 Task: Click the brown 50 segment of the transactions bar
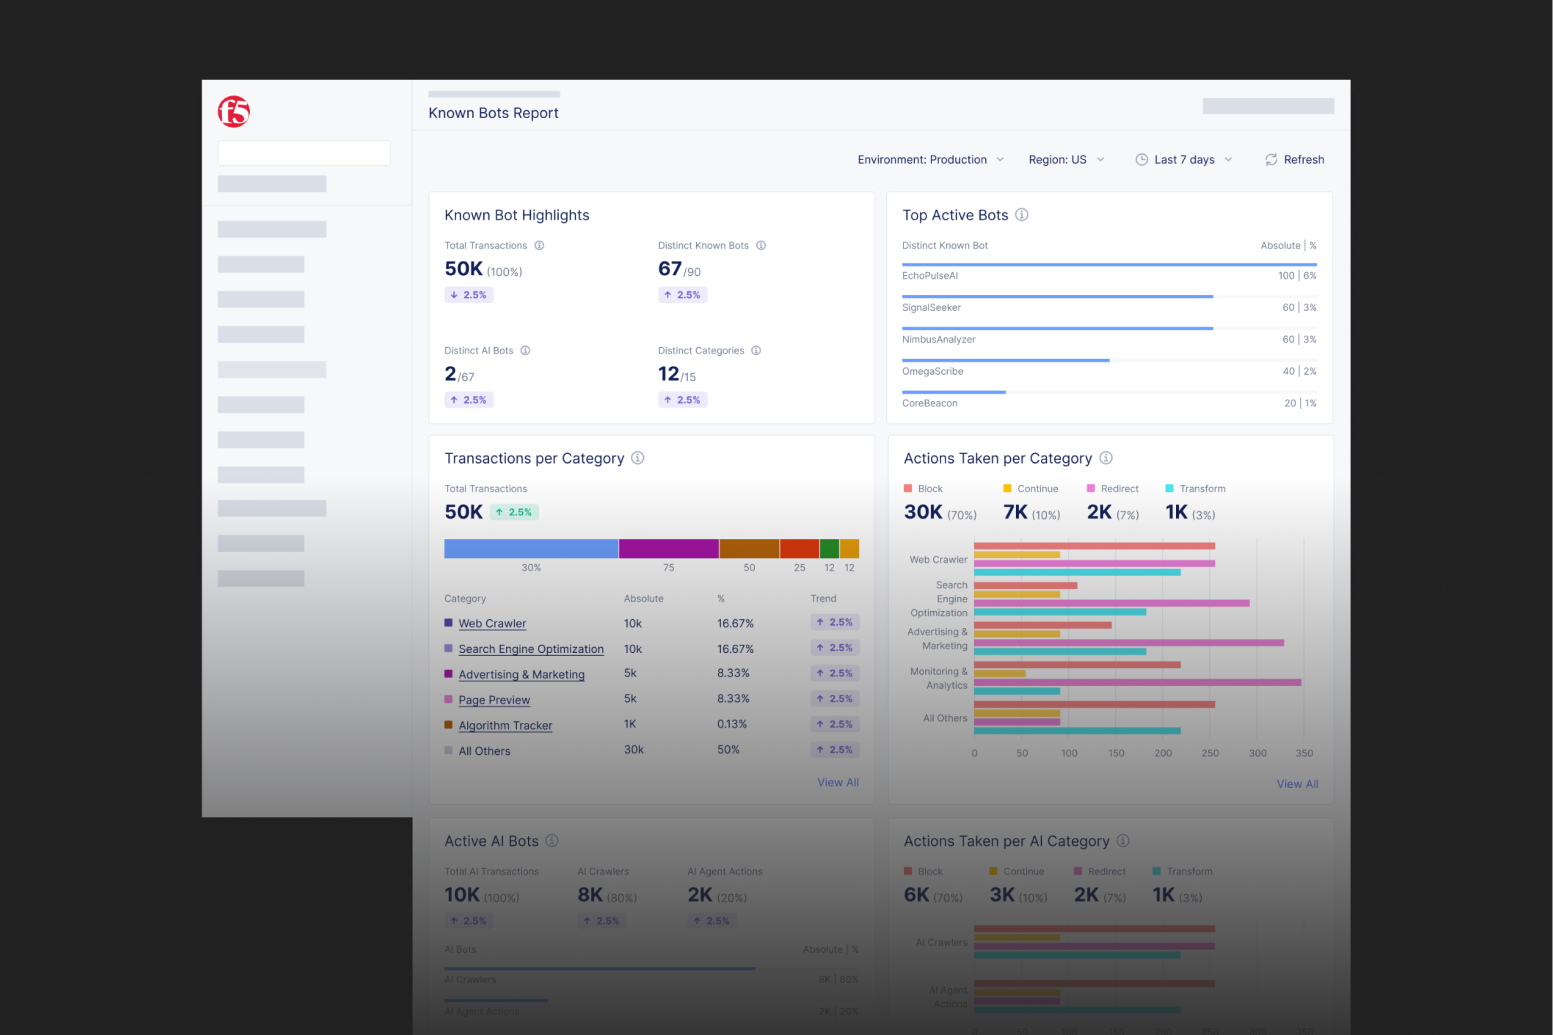pos(749,549)
